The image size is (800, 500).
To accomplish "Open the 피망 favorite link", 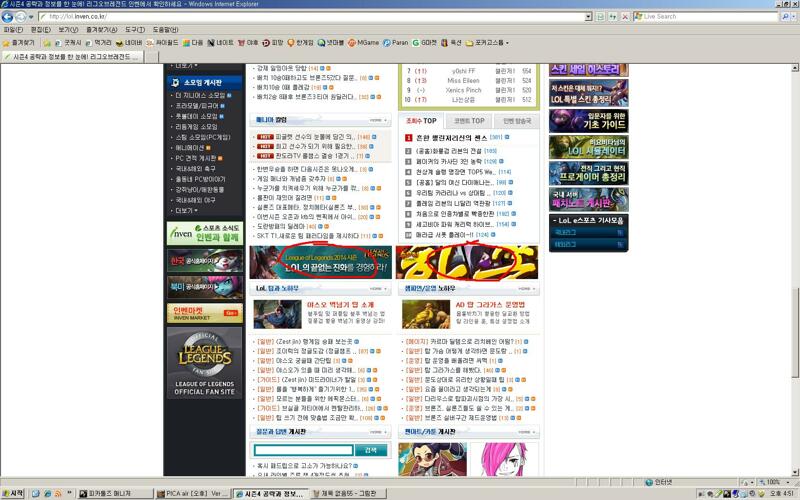I will coord(273,43).
